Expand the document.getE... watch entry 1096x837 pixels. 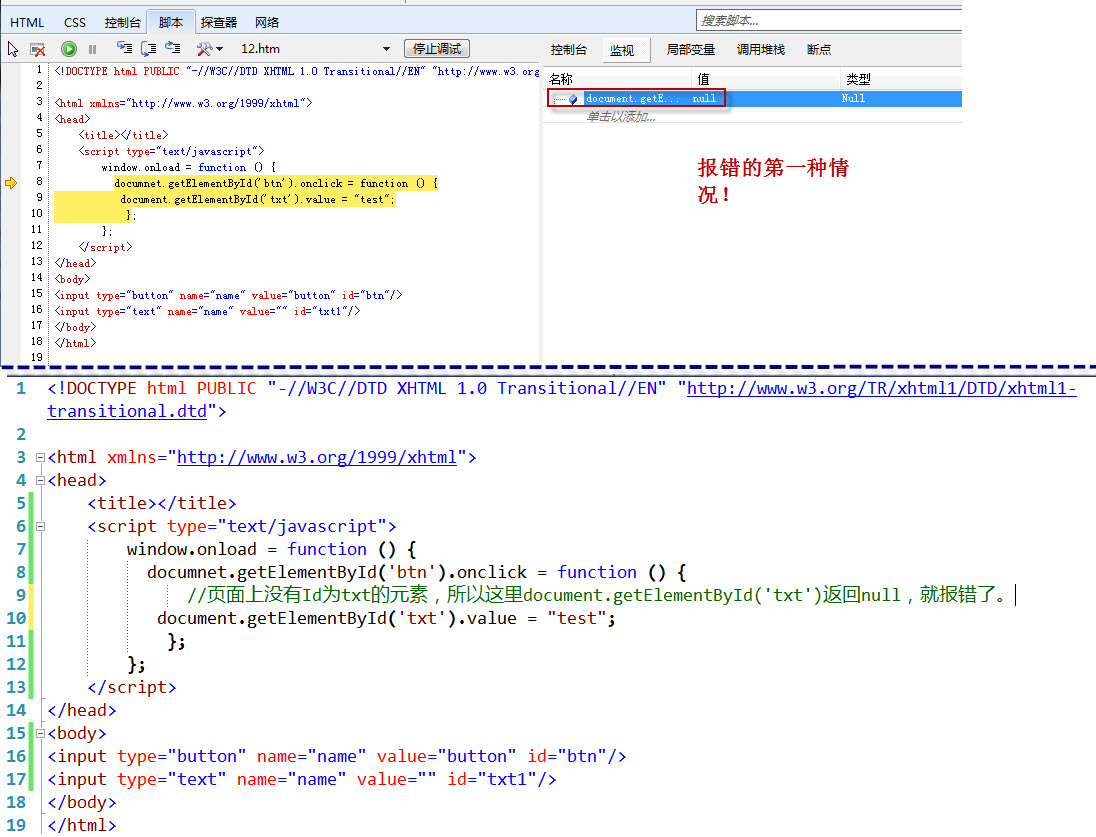(x=556, y=98)
